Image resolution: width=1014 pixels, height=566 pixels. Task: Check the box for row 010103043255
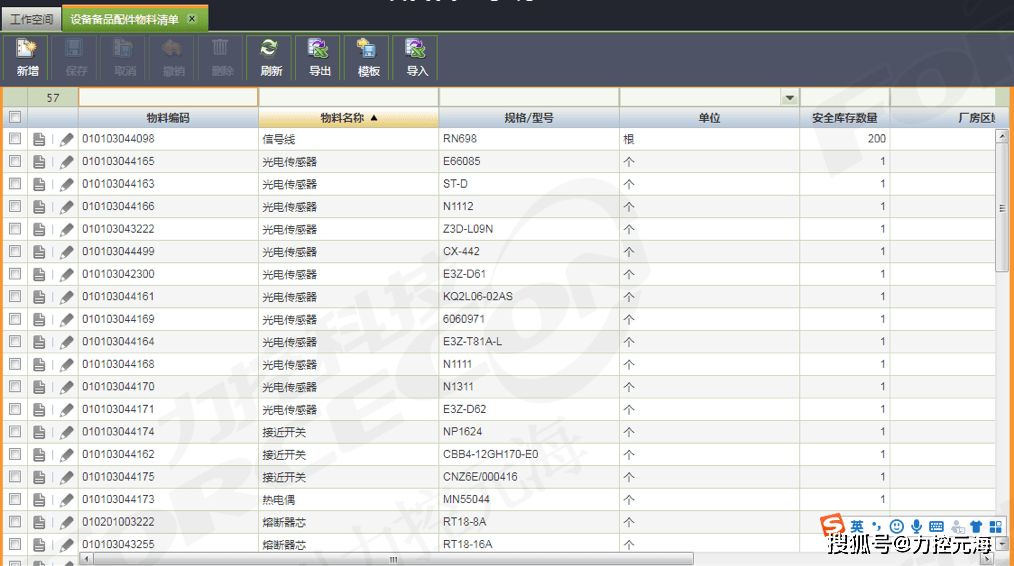tap(15, 544)
